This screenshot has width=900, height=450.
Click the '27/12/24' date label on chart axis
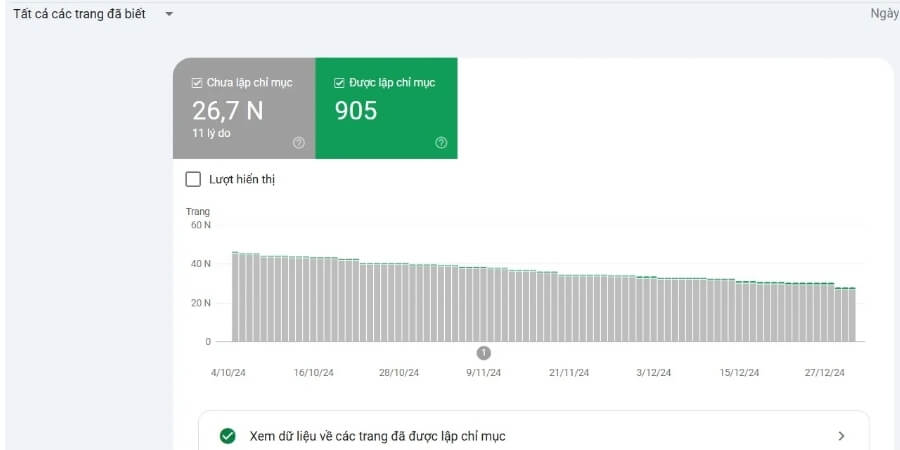pos(824,373)
